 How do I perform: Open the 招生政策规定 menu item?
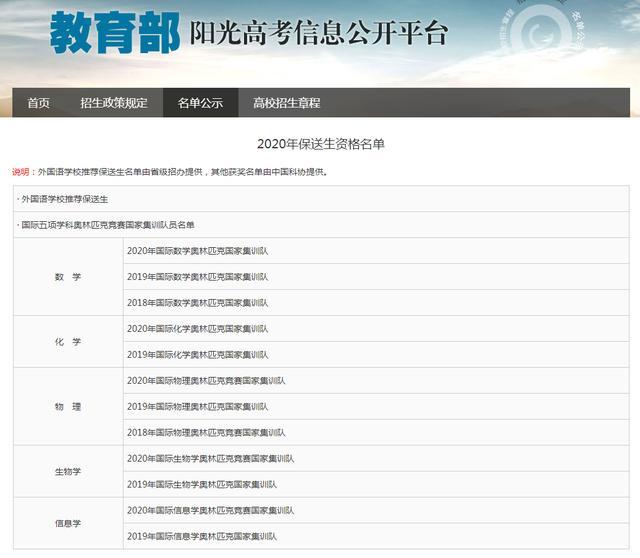coord(114,103)
